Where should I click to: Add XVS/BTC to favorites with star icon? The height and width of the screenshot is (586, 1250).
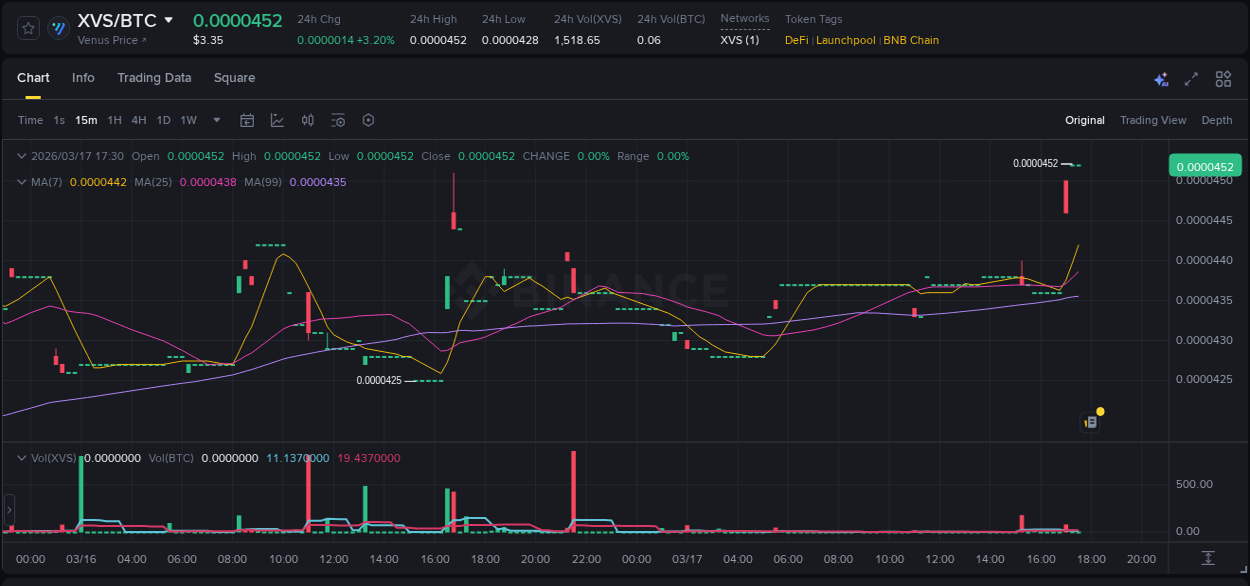click(x=29, y=28)
